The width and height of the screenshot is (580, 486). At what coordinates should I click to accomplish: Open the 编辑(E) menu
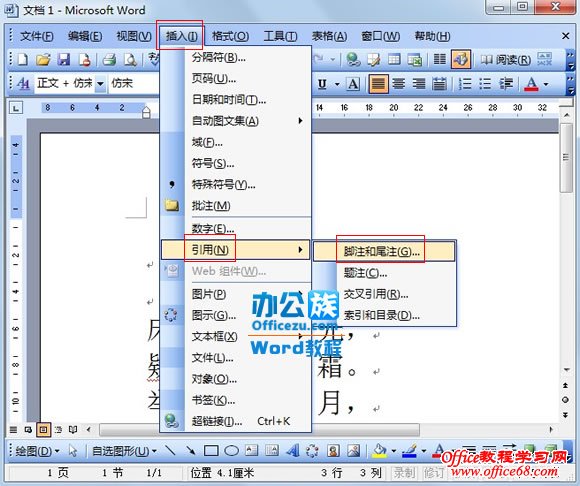pos(85,36)
